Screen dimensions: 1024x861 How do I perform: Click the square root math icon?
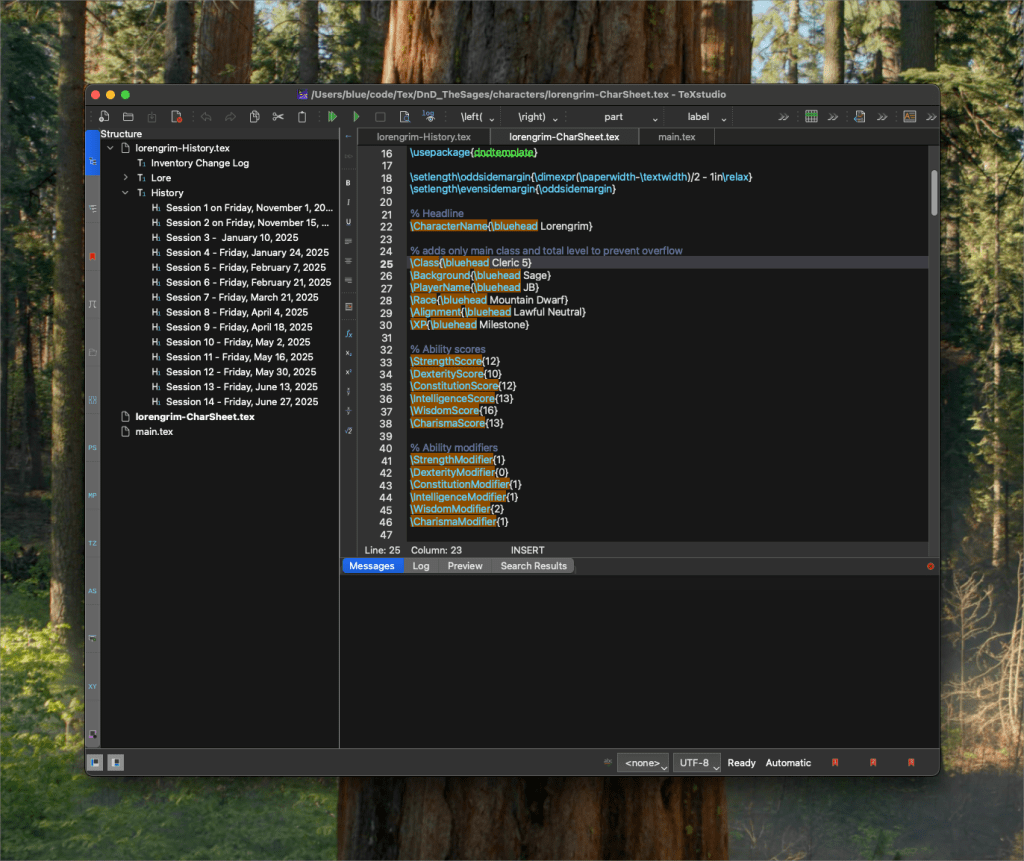click(348, 430)
